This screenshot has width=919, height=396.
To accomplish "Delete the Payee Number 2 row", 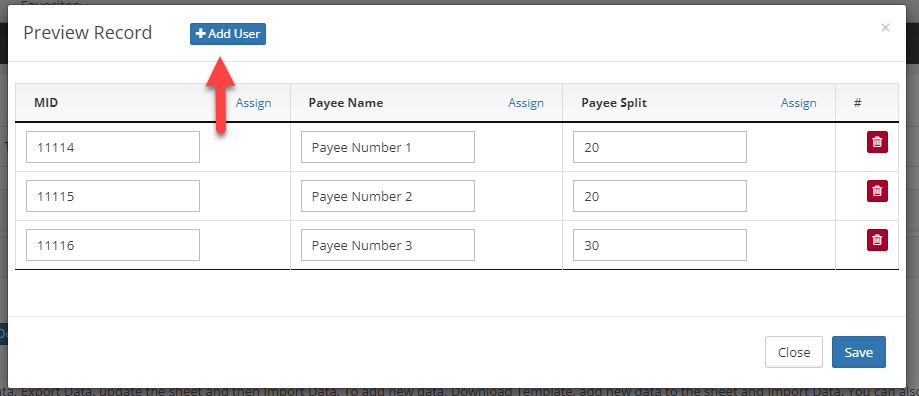I will tap(877, 191).
